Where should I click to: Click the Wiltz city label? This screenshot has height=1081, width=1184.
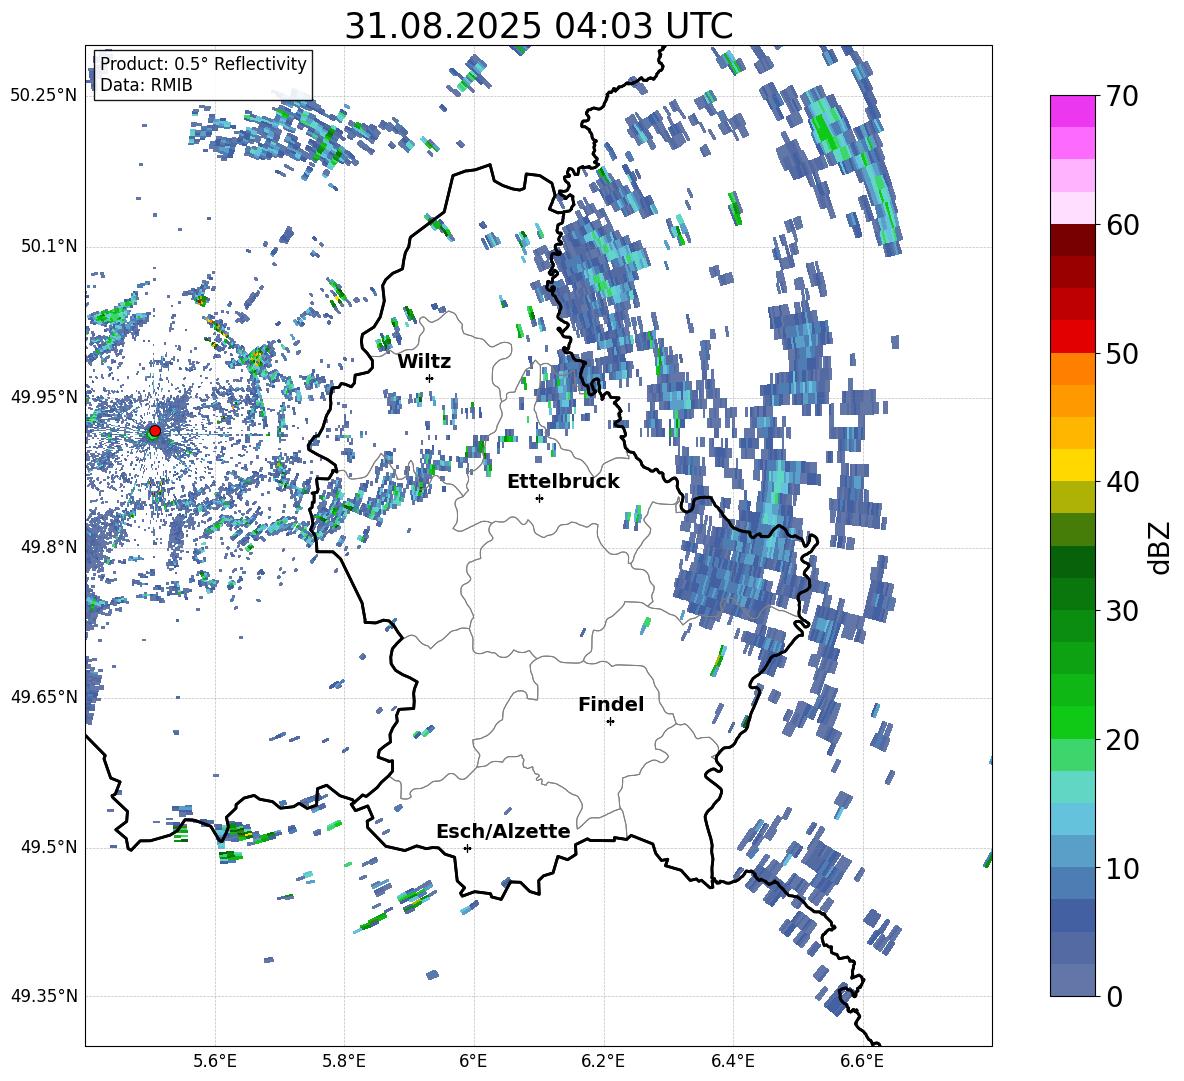pos(424,362)
